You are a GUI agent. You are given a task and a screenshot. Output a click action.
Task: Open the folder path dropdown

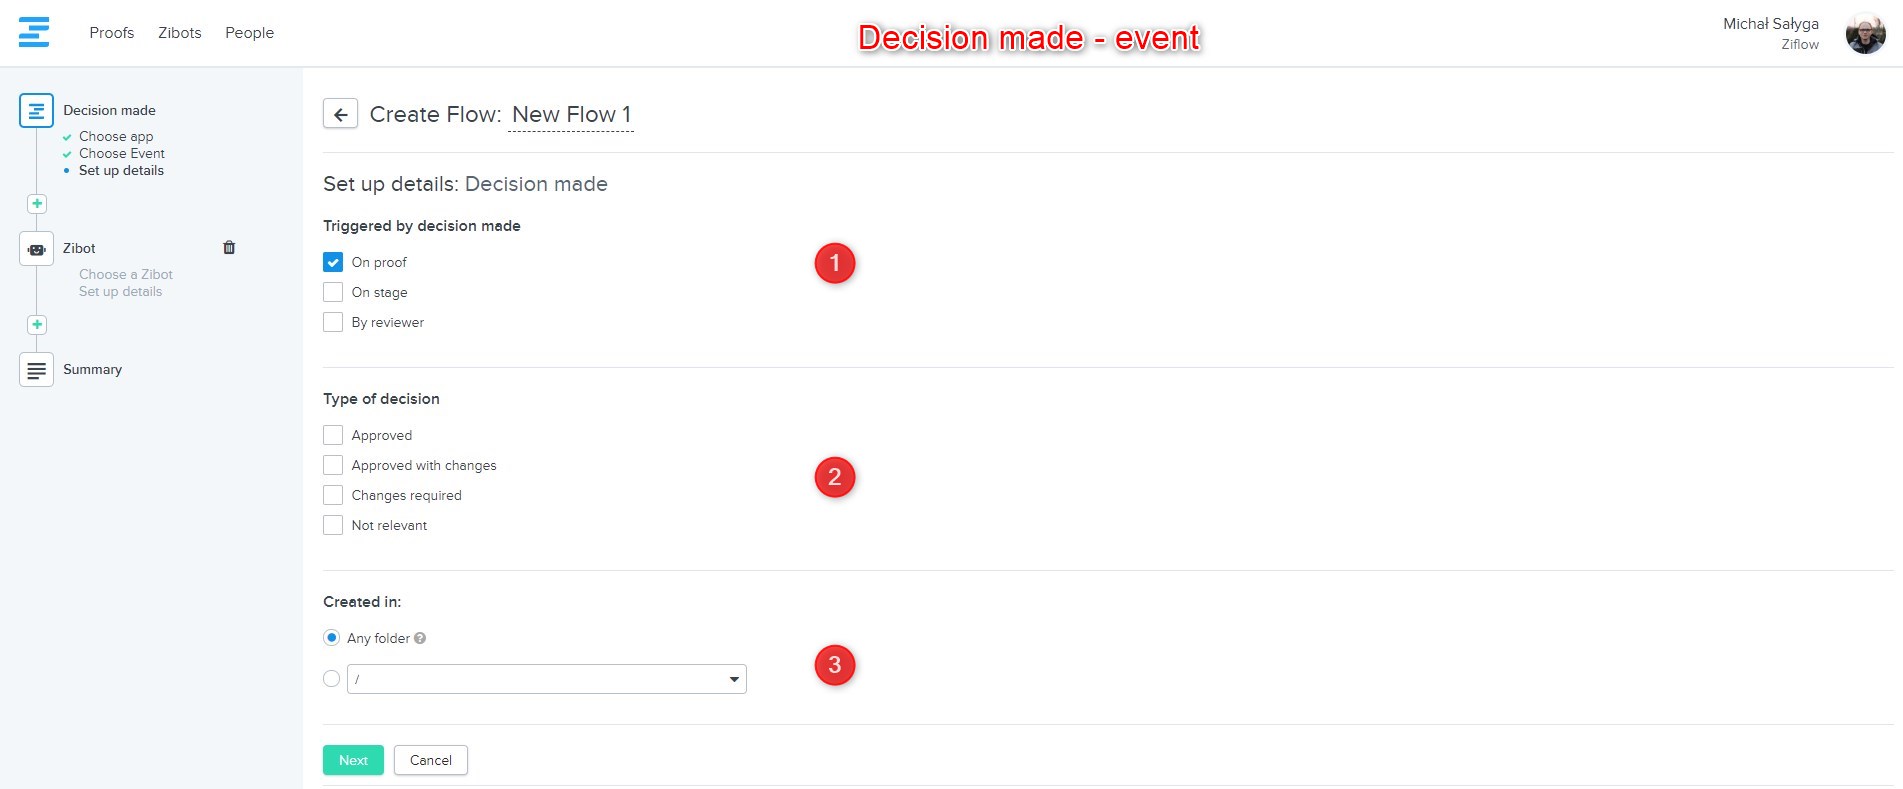[x=546, y=679]
